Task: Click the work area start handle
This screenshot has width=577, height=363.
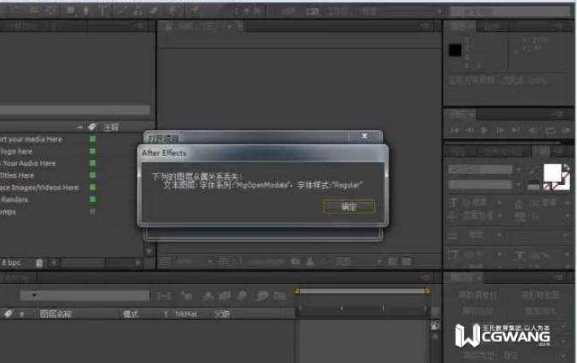Action: [298, 292]
